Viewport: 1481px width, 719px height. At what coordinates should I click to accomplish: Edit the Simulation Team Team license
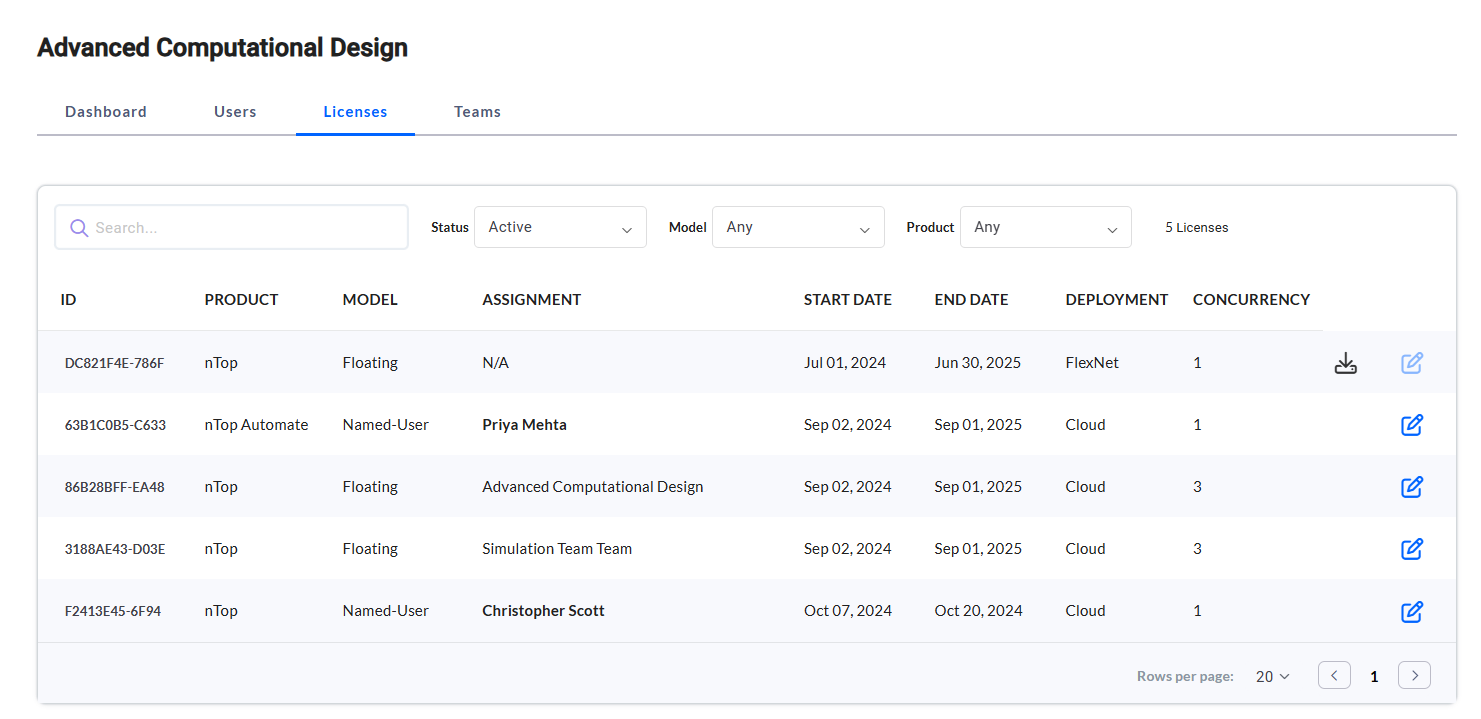click(x=1412, y=549)
